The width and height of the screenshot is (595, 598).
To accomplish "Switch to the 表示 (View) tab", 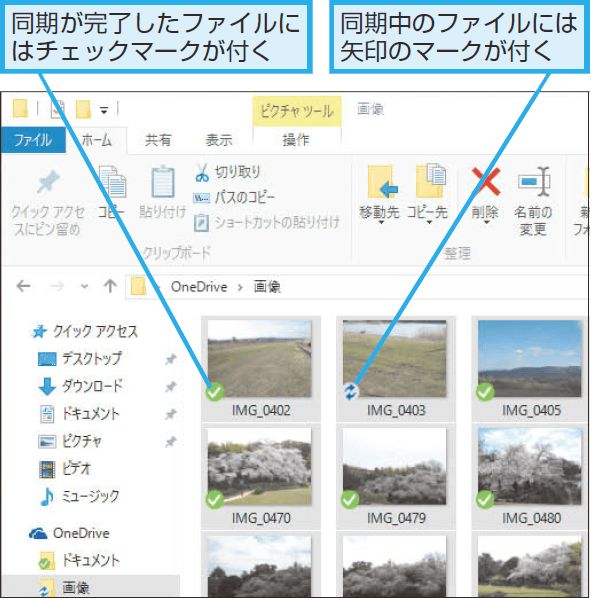I will click(219, 140).
